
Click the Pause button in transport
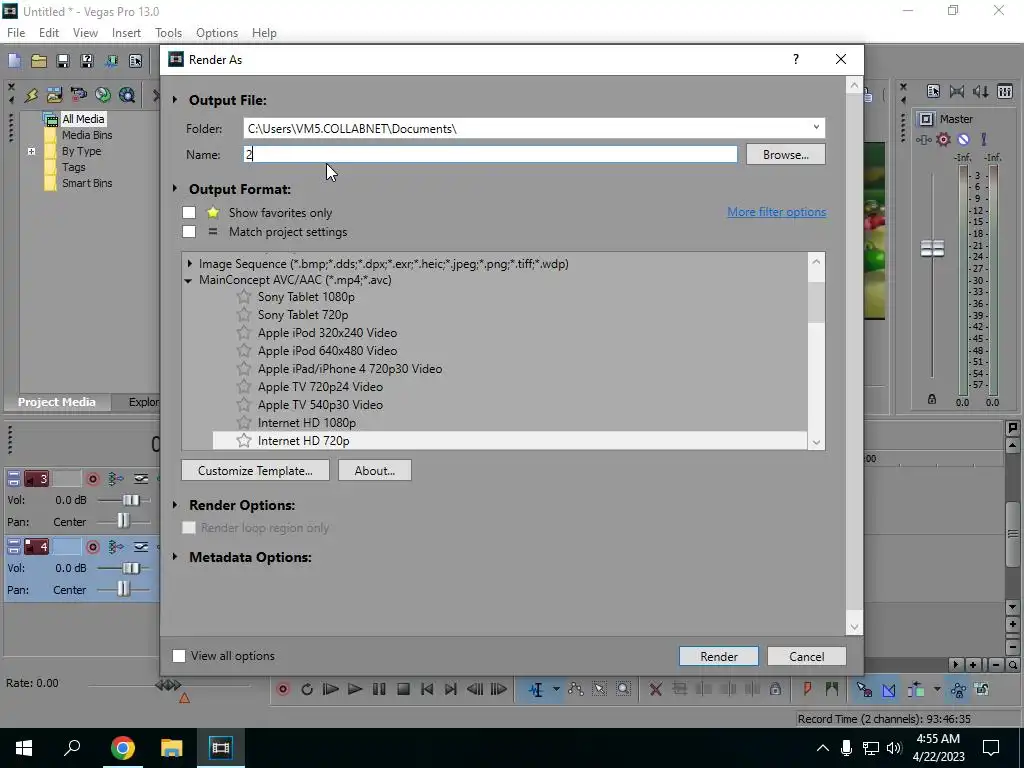tap(379, 689)
